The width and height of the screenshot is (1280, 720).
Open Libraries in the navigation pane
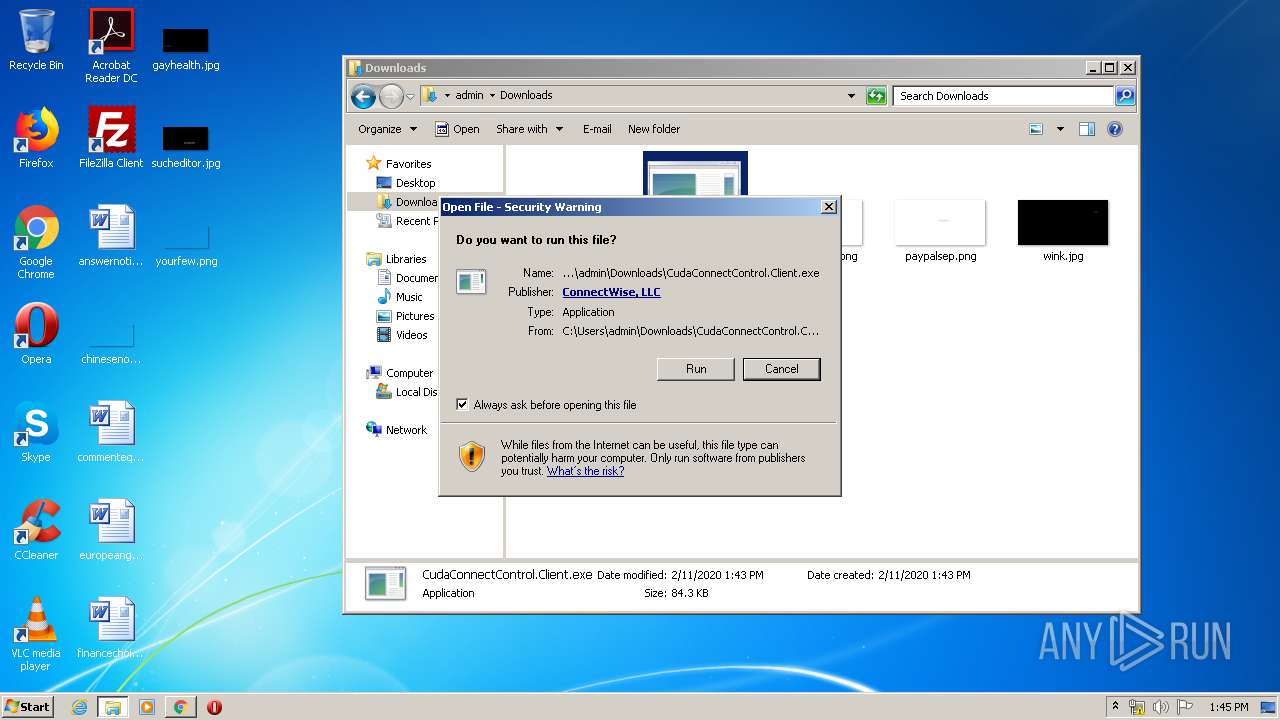coord(397,259)
